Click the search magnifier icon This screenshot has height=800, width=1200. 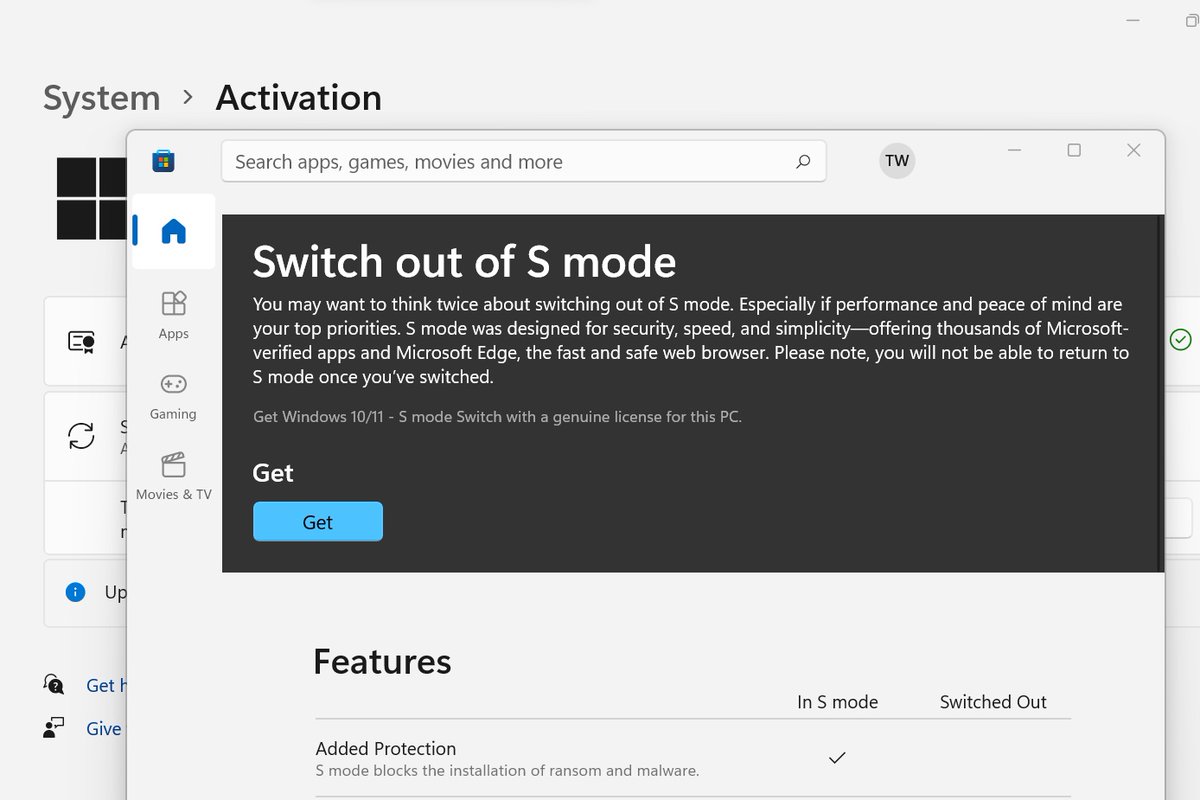(802, 161)
